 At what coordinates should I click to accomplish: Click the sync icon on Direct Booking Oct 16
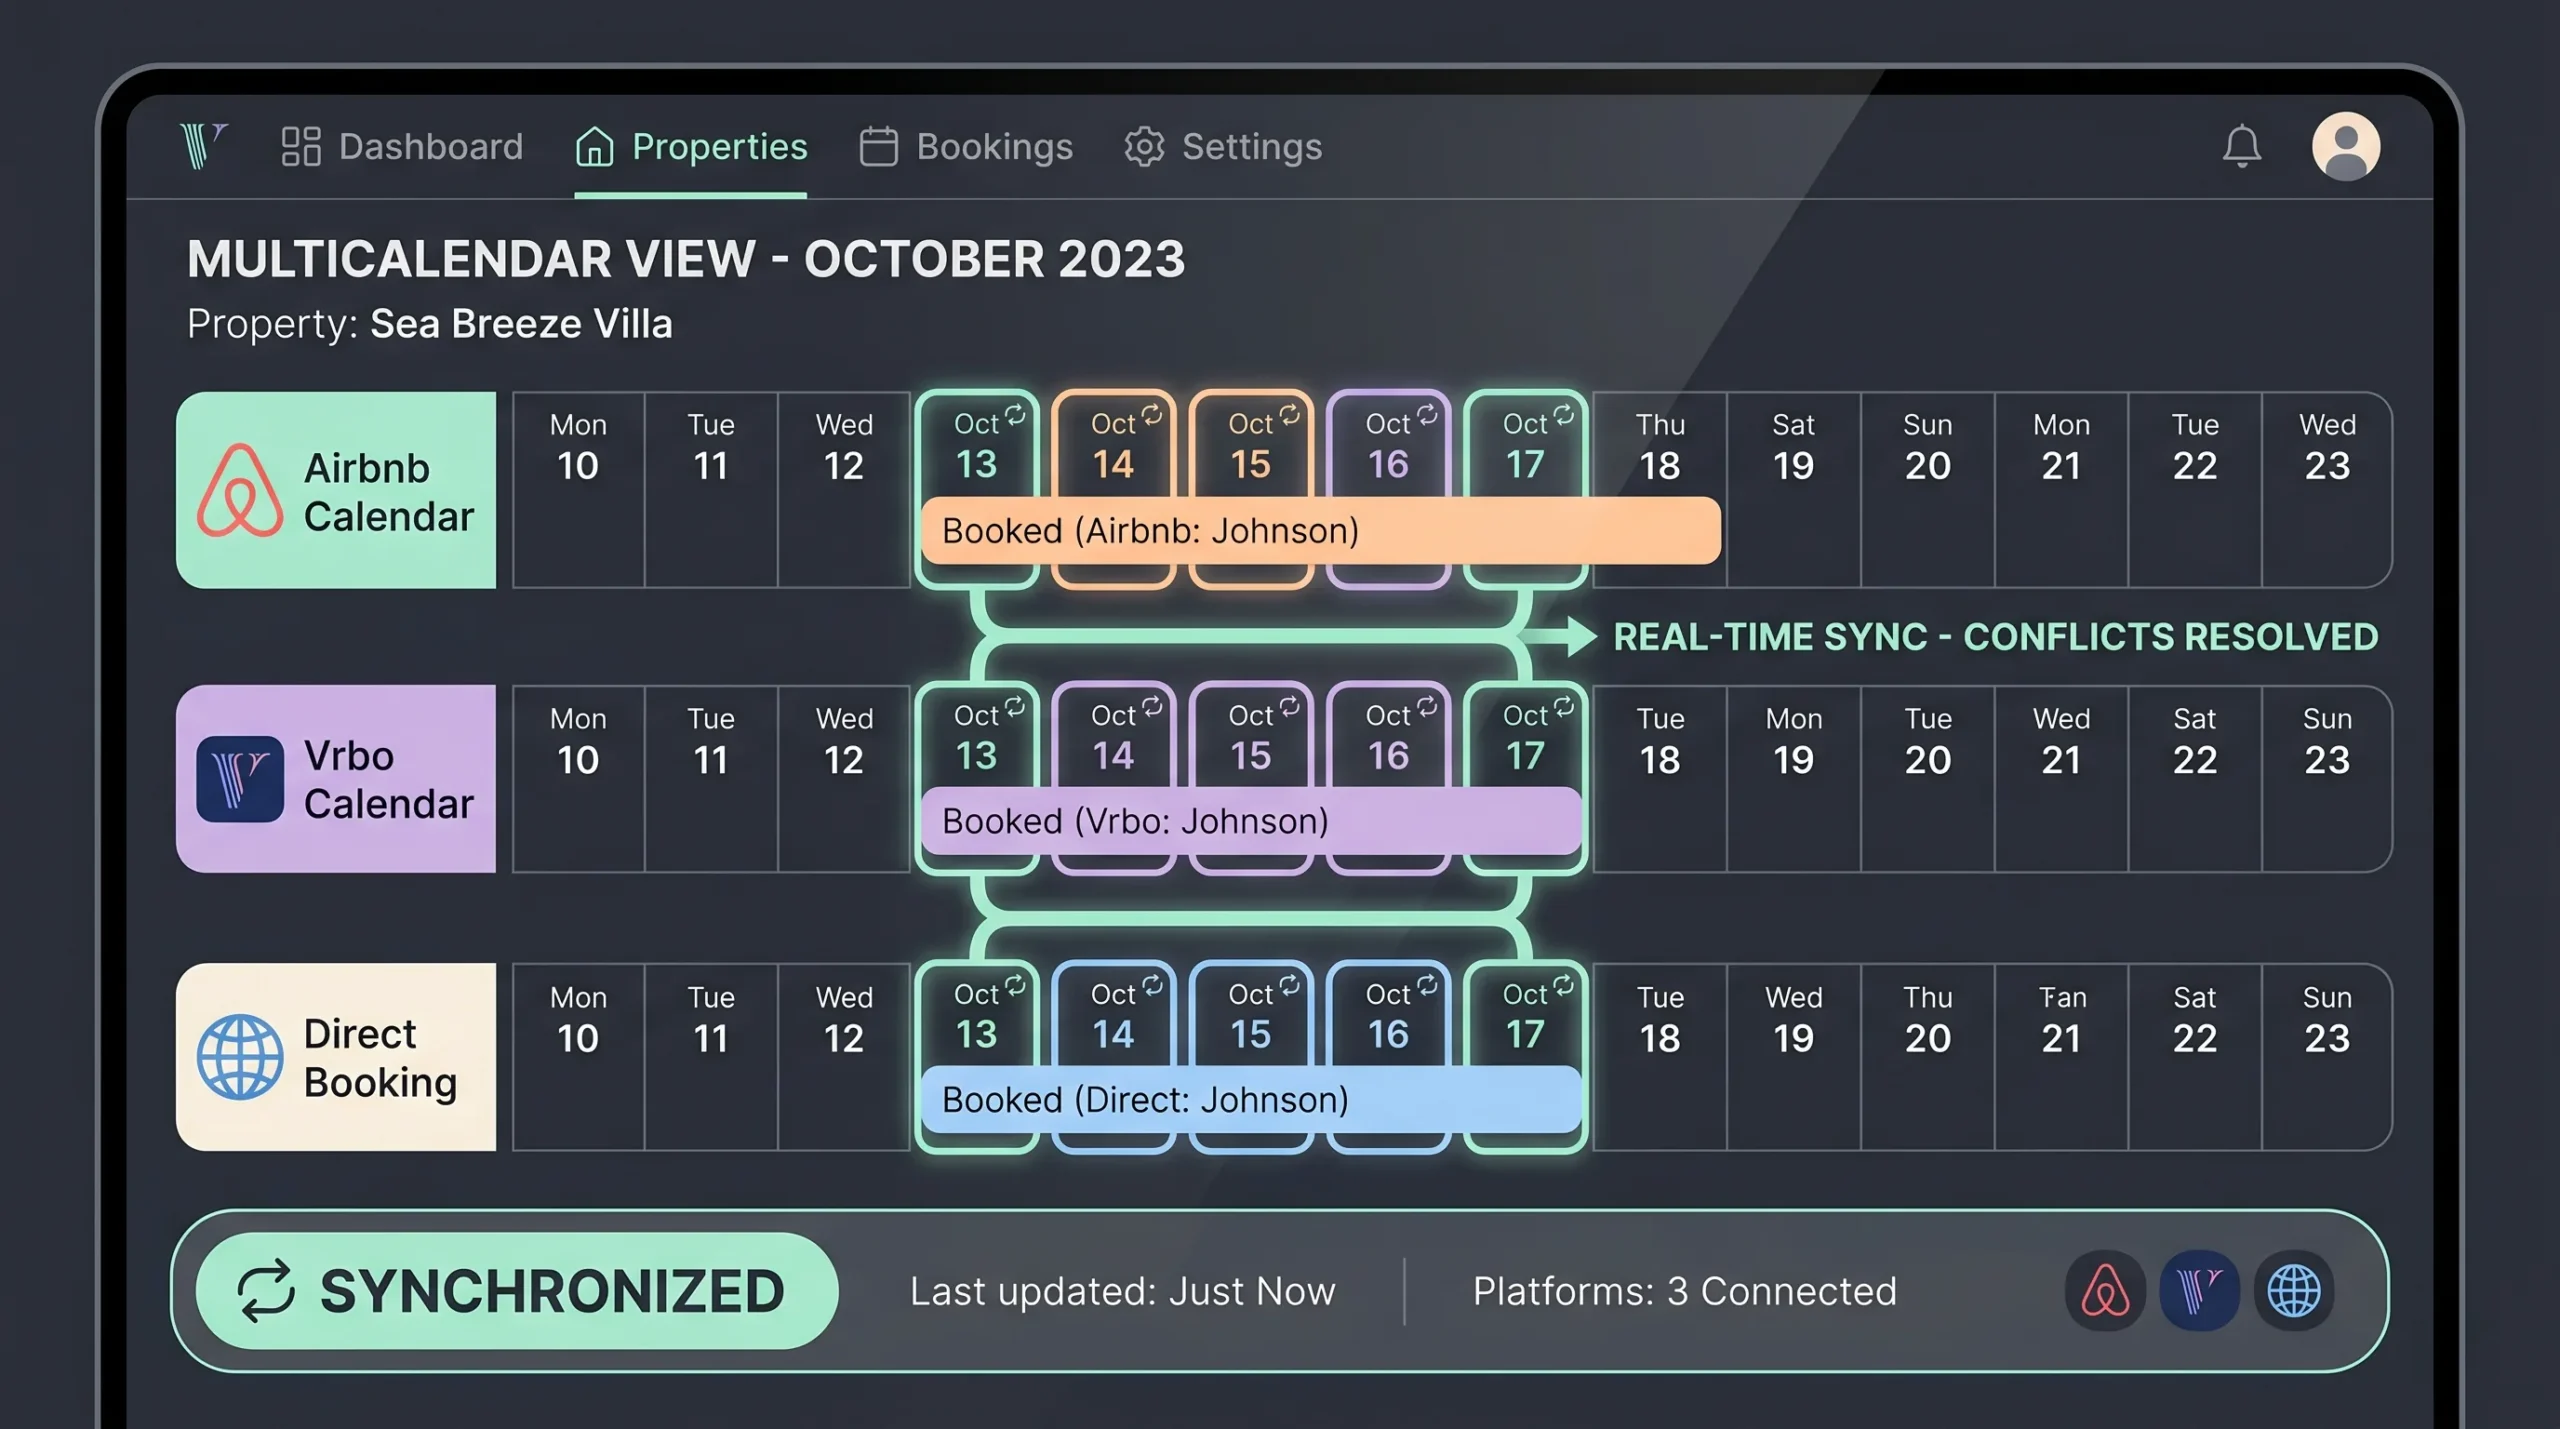pos(1427,985)
